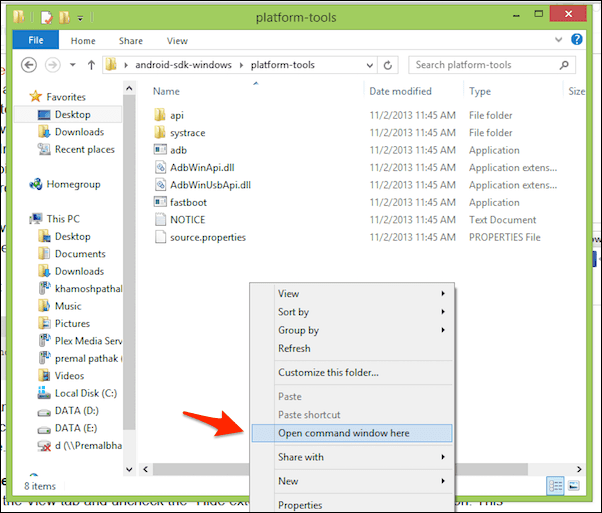The height and width of the screenshot is (513, 602).
Task: Open recent locations dropdown arrow
Action: (x=73, y=65)
